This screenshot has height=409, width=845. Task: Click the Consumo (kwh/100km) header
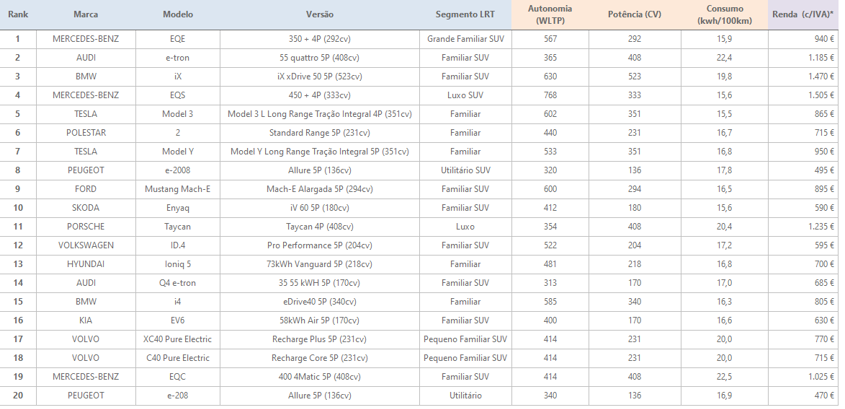[724, 15]
